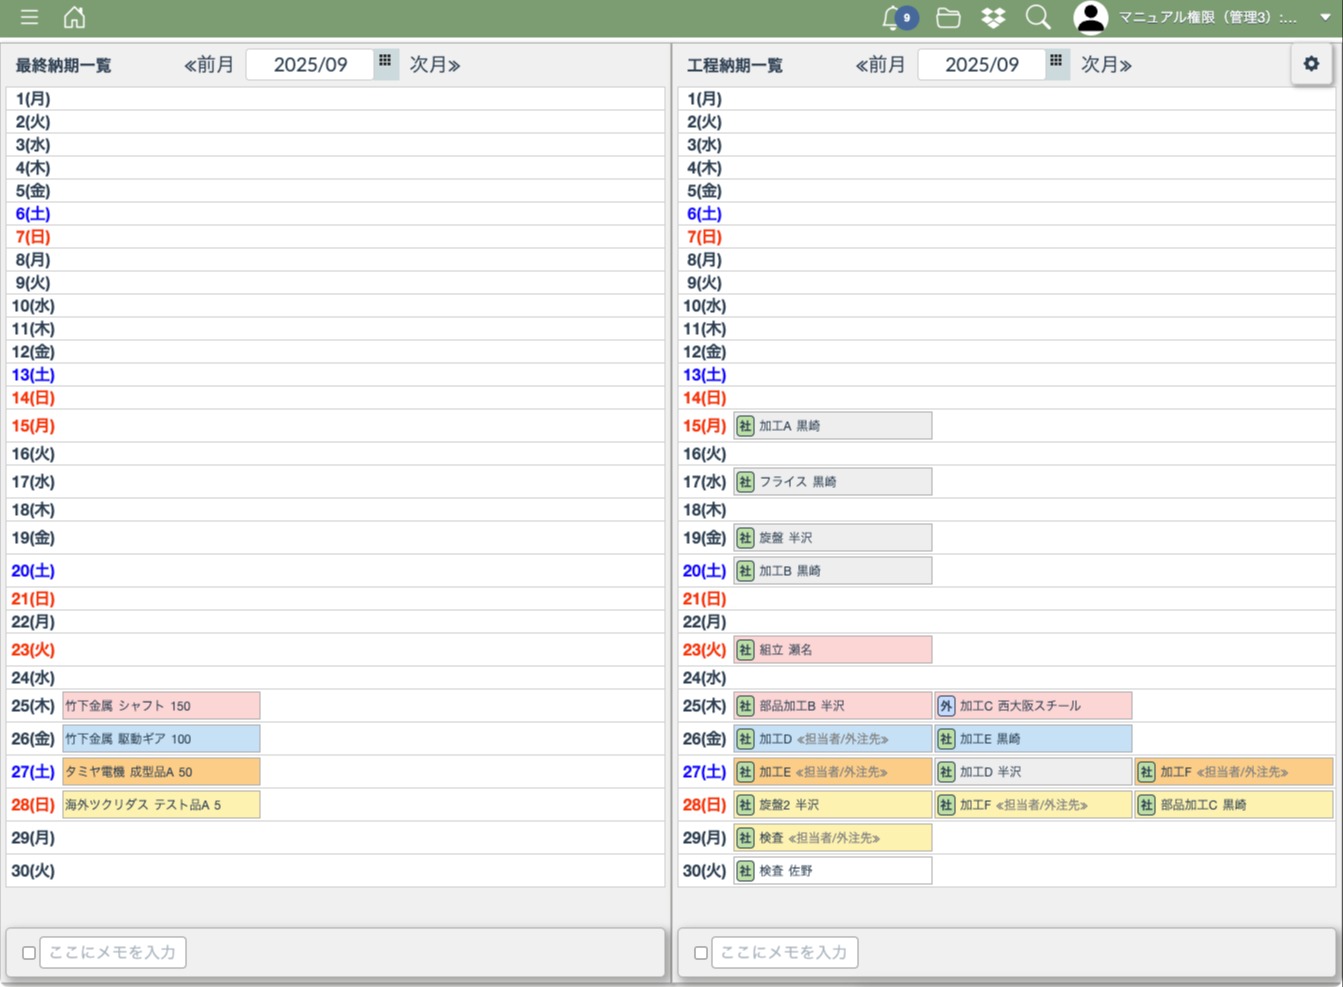Image resolution: width=1343 pixels, height=987 pixels.
Task: Open the 竹下金属 シャフト 150 entry
Action: click(161, 706)
